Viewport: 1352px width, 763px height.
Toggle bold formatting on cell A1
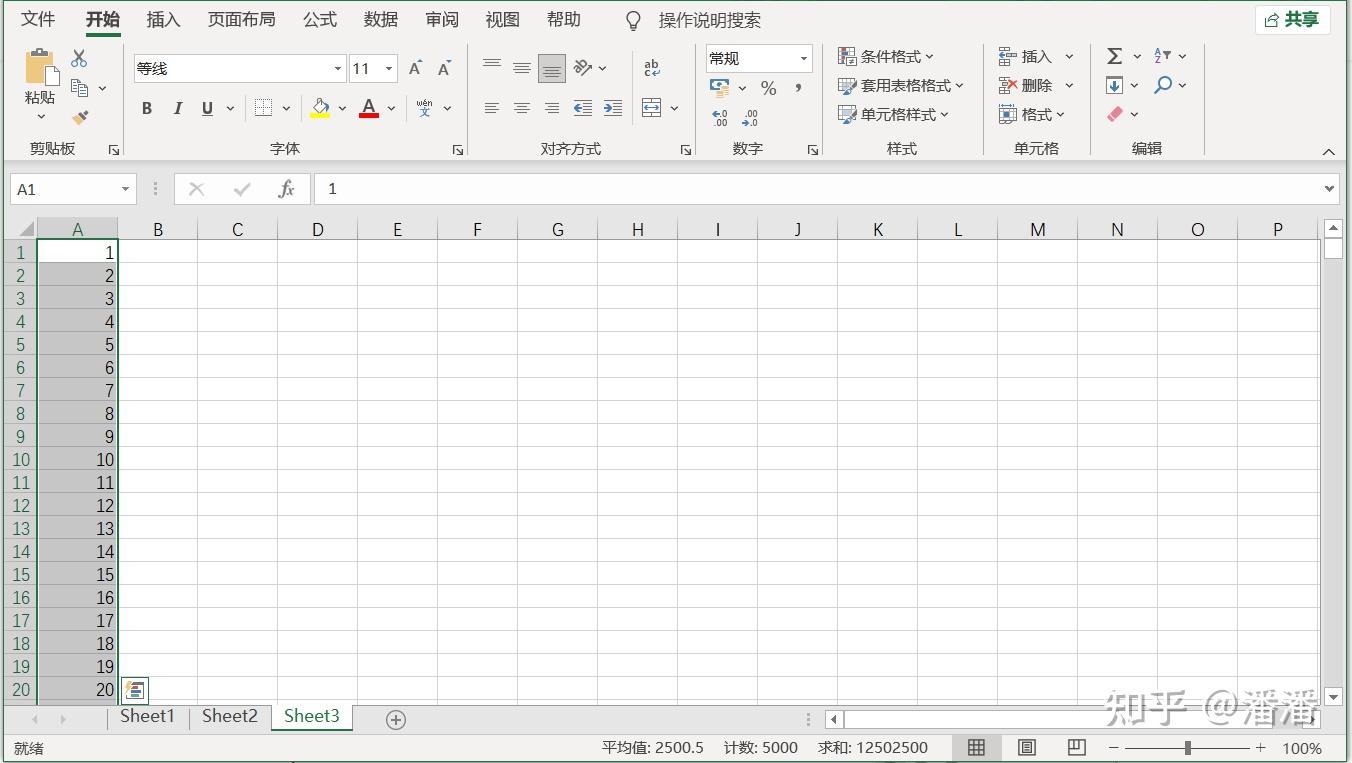(x=146, y=108)
